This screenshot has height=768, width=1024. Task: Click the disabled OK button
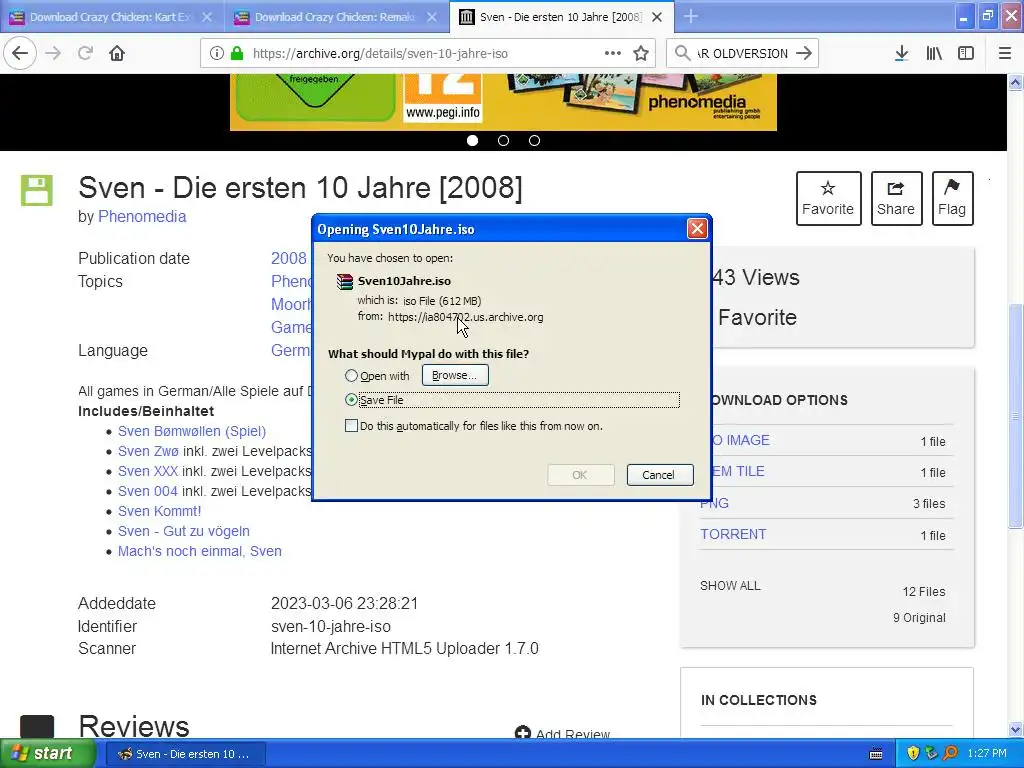580,475
